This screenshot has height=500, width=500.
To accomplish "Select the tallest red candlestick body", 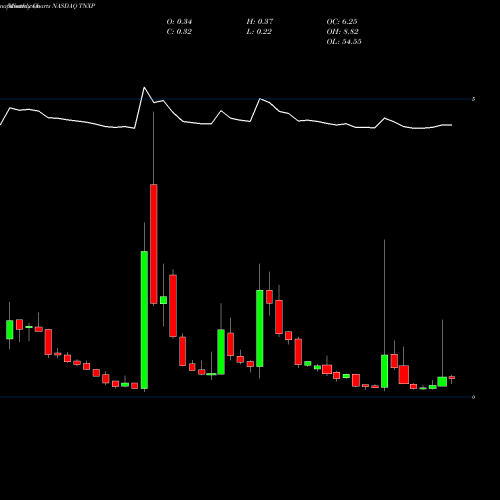I will [x=154, y=244].
